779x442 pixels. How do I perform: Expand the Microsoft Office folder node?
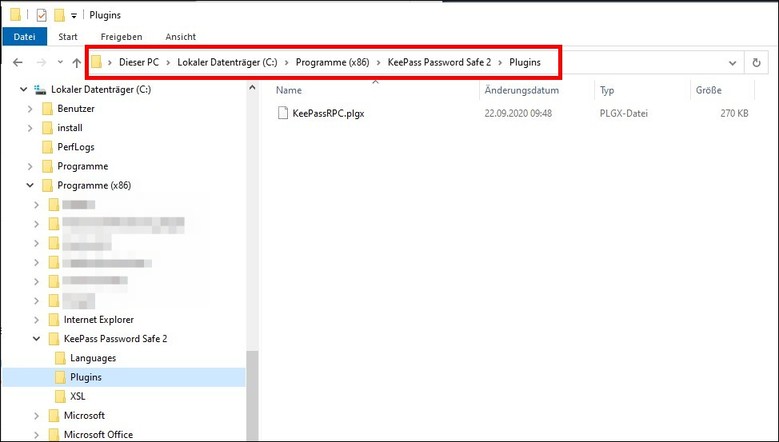[36, 435]
